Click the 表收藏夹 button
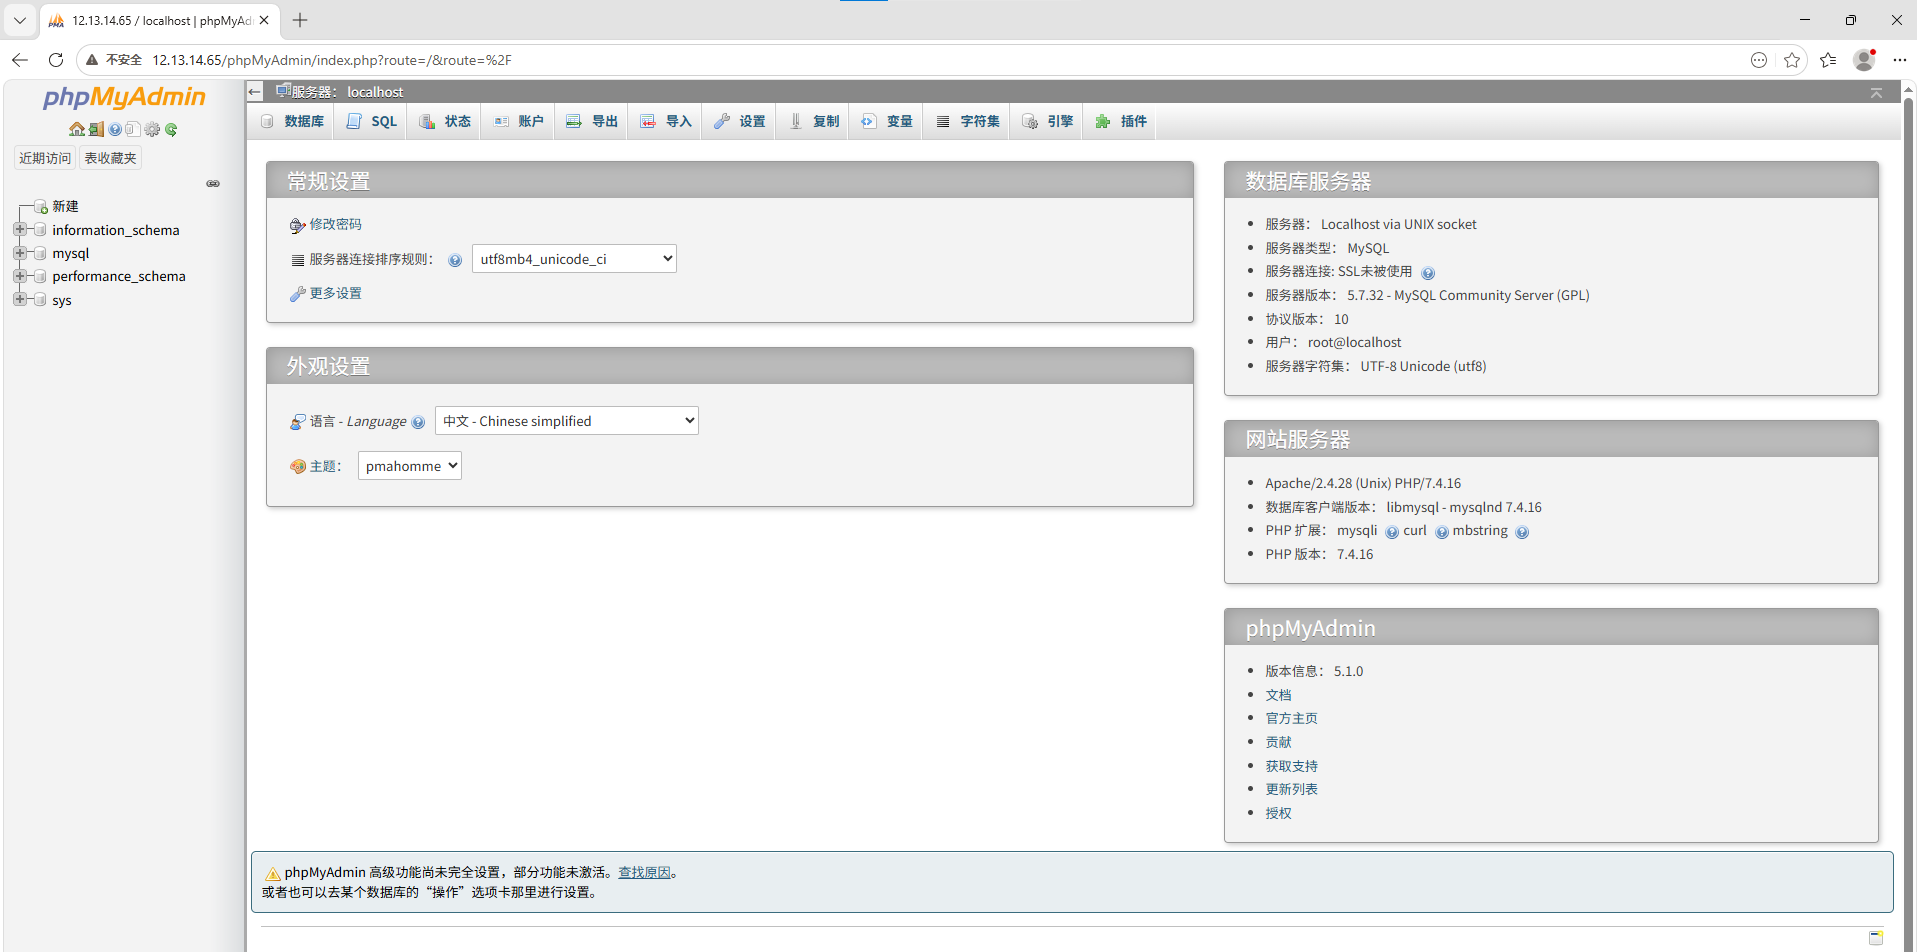The image size is (1917, 952). click(110, 158)
